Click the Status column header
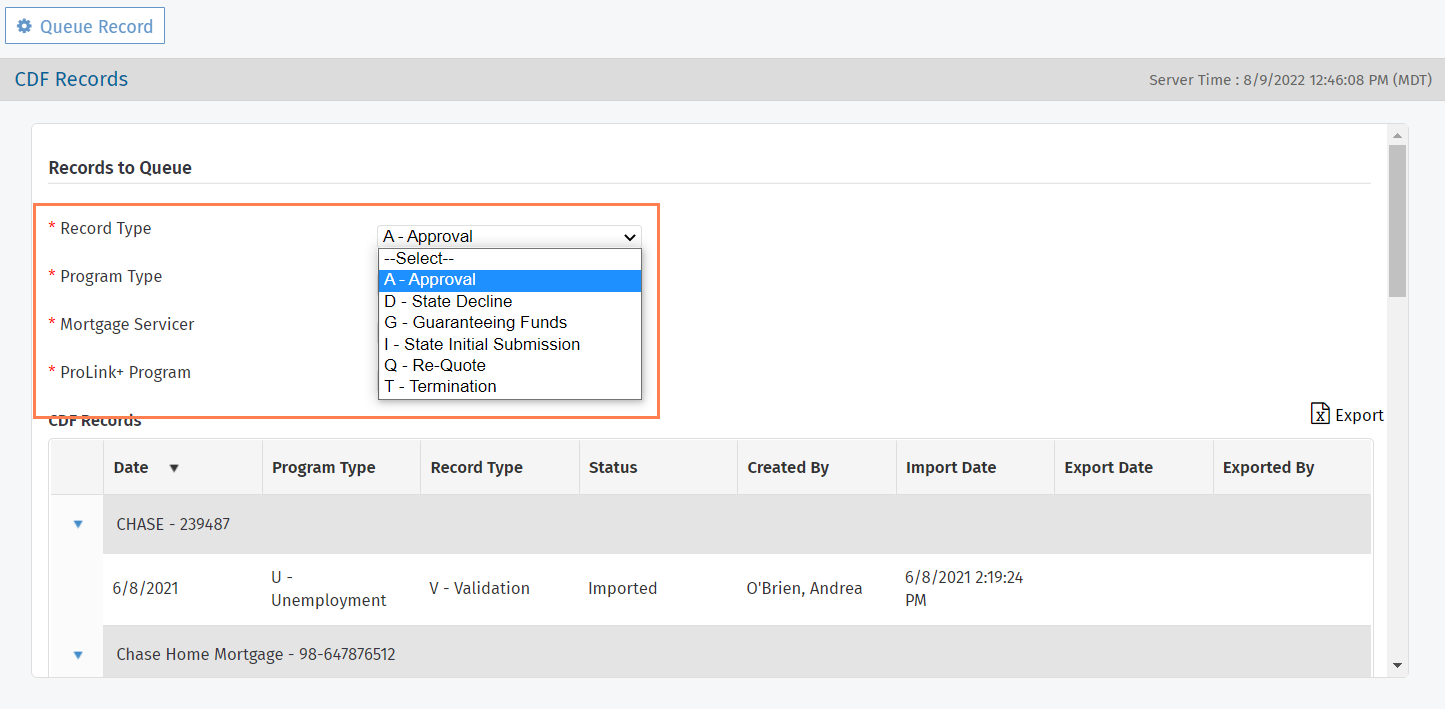This screenshot has width=1445, height=709. click(613, 468)
